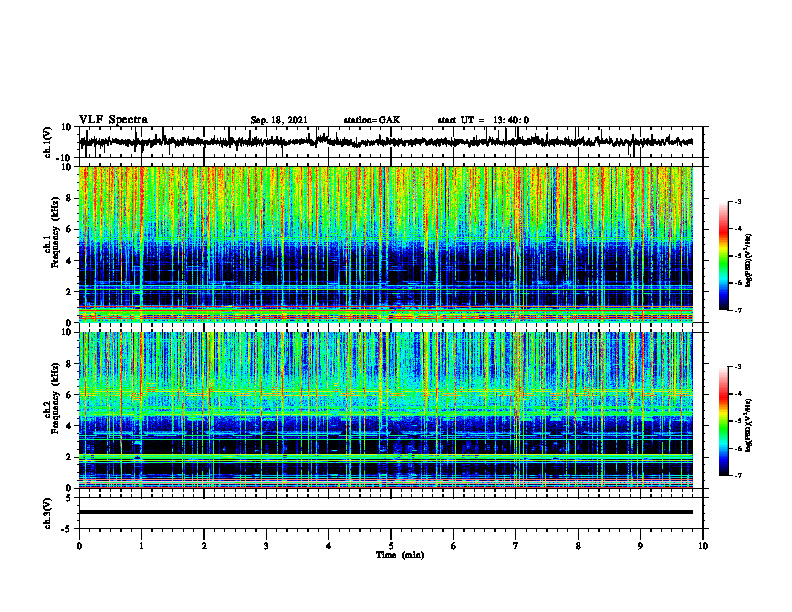
Task: Select the date text "Sep. 18, 2021"
Action: coord(279,120)
